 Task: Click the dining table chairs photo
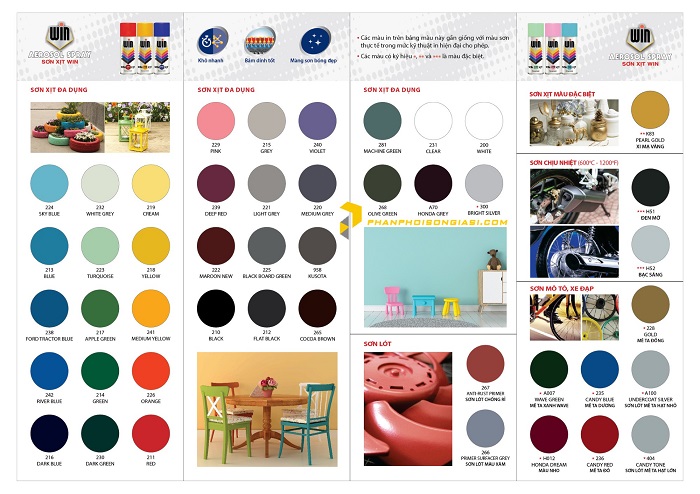tap(267, 410)
